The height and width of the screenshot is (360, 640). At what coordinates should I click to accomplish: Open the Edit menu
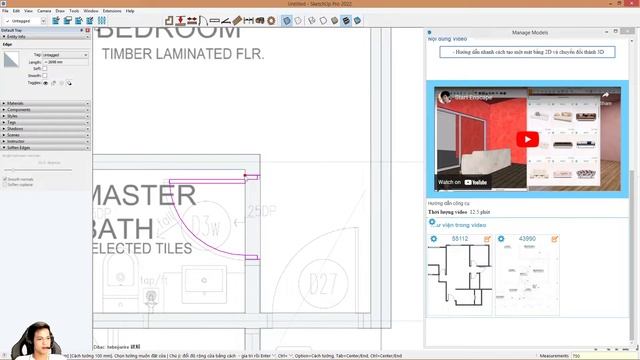(x=16, y=11)
